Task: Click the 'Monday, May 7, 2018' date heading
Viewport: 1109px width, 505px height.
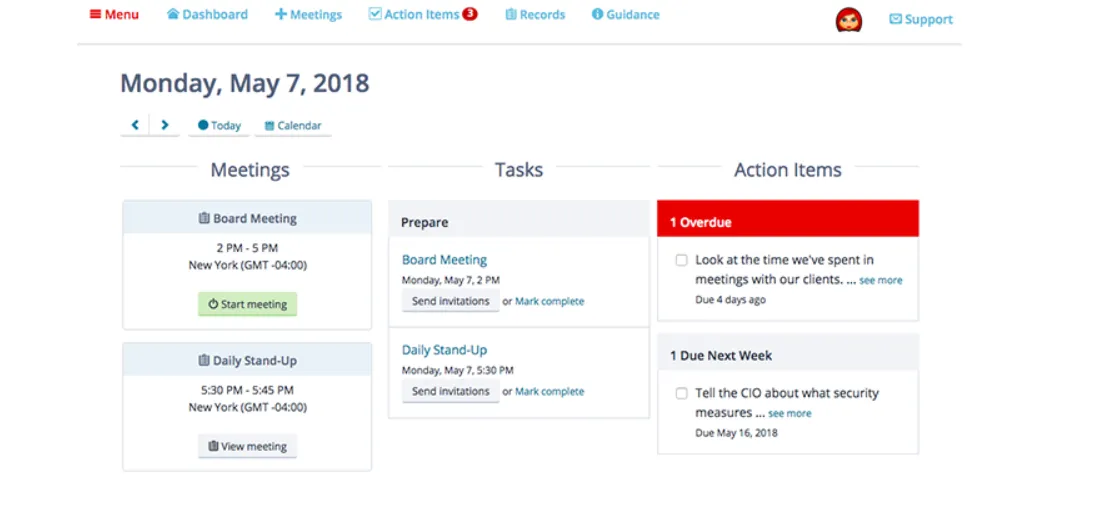Action: tap(245, 83)
